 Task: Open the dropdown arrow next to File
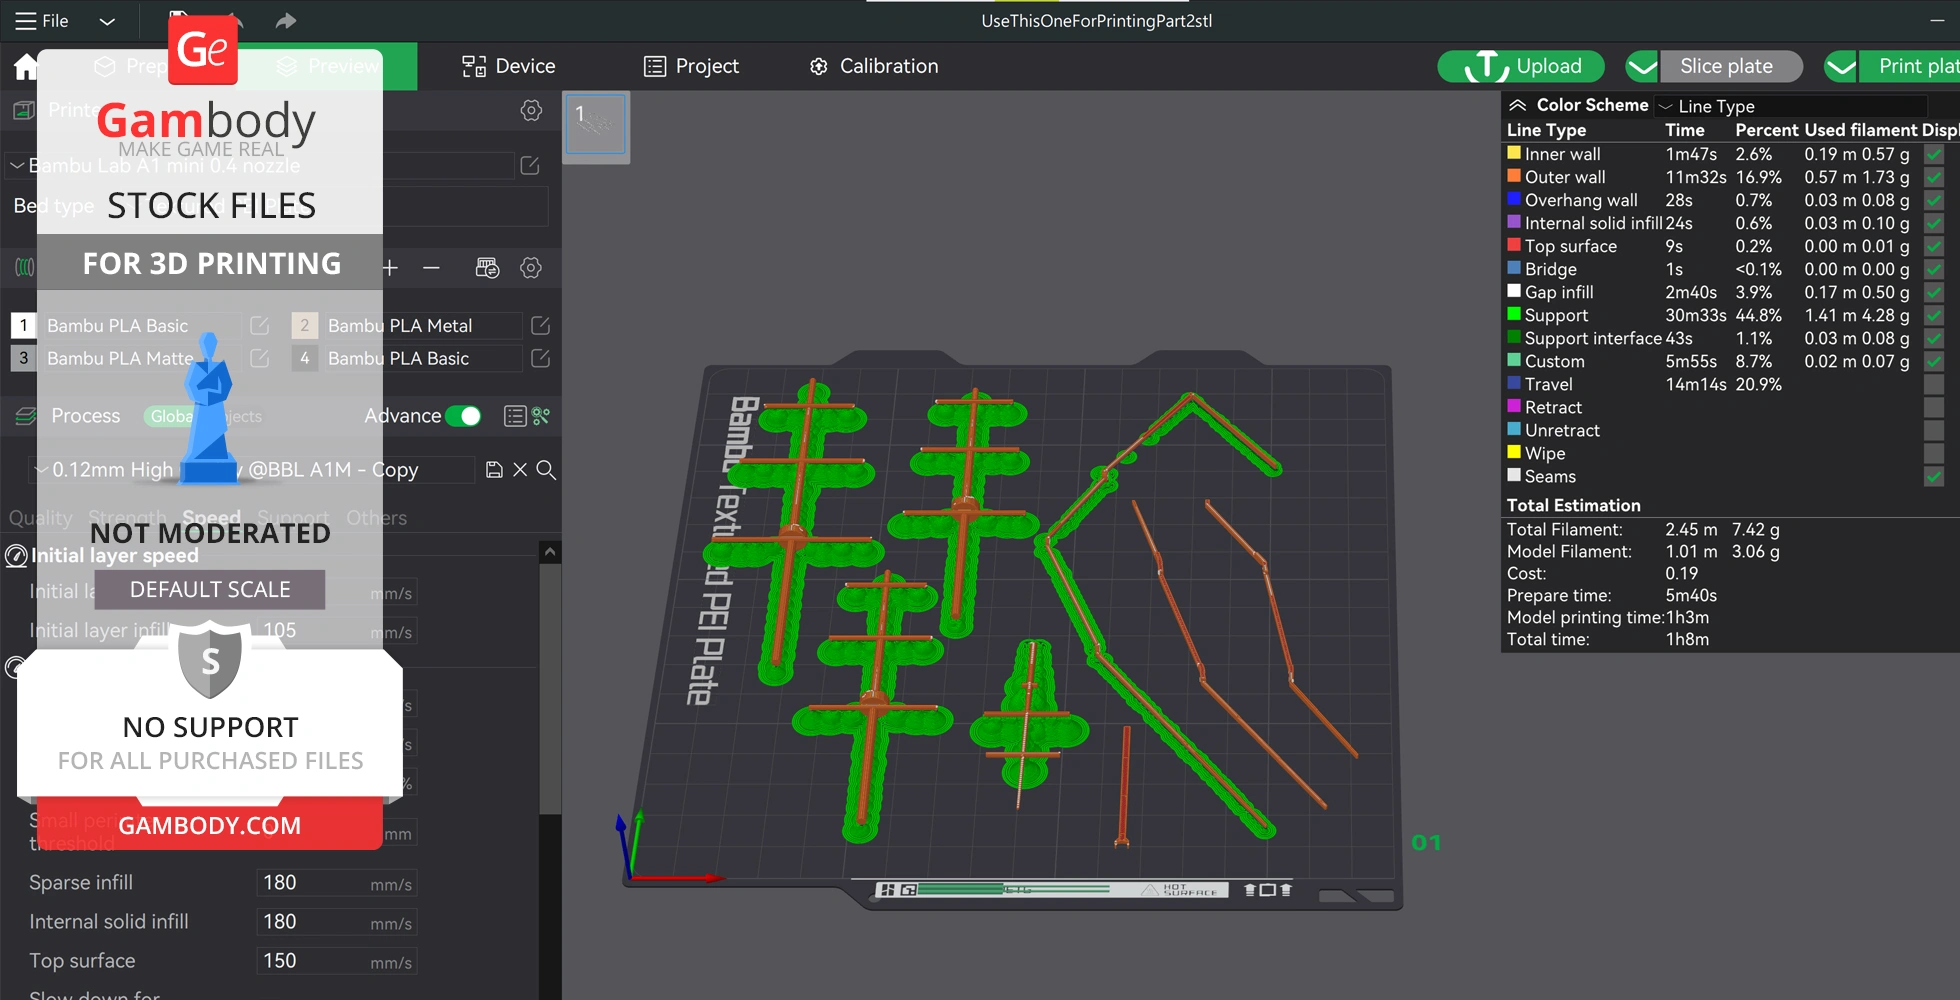(107, 21)
